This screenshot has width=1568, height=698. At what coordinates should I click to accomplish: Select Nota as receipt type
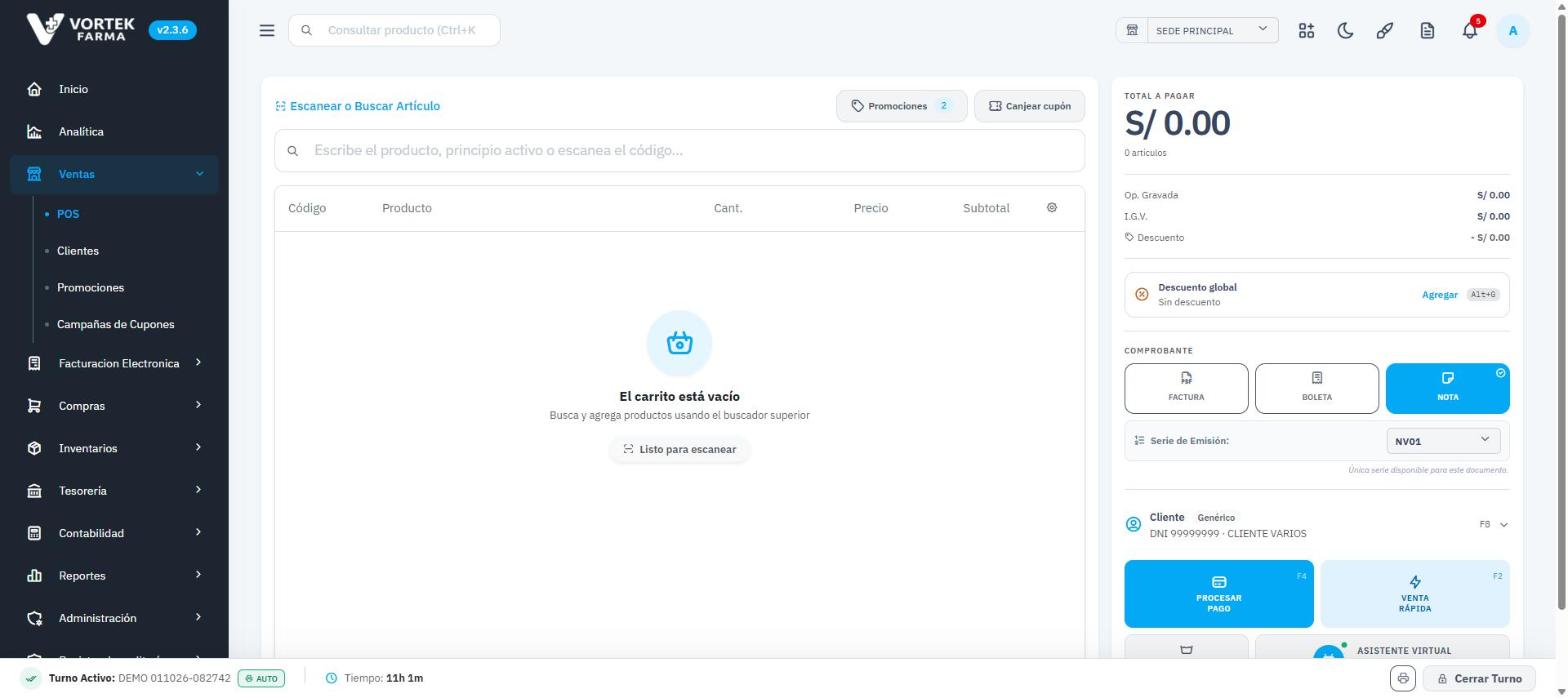tap(1447, 388)
